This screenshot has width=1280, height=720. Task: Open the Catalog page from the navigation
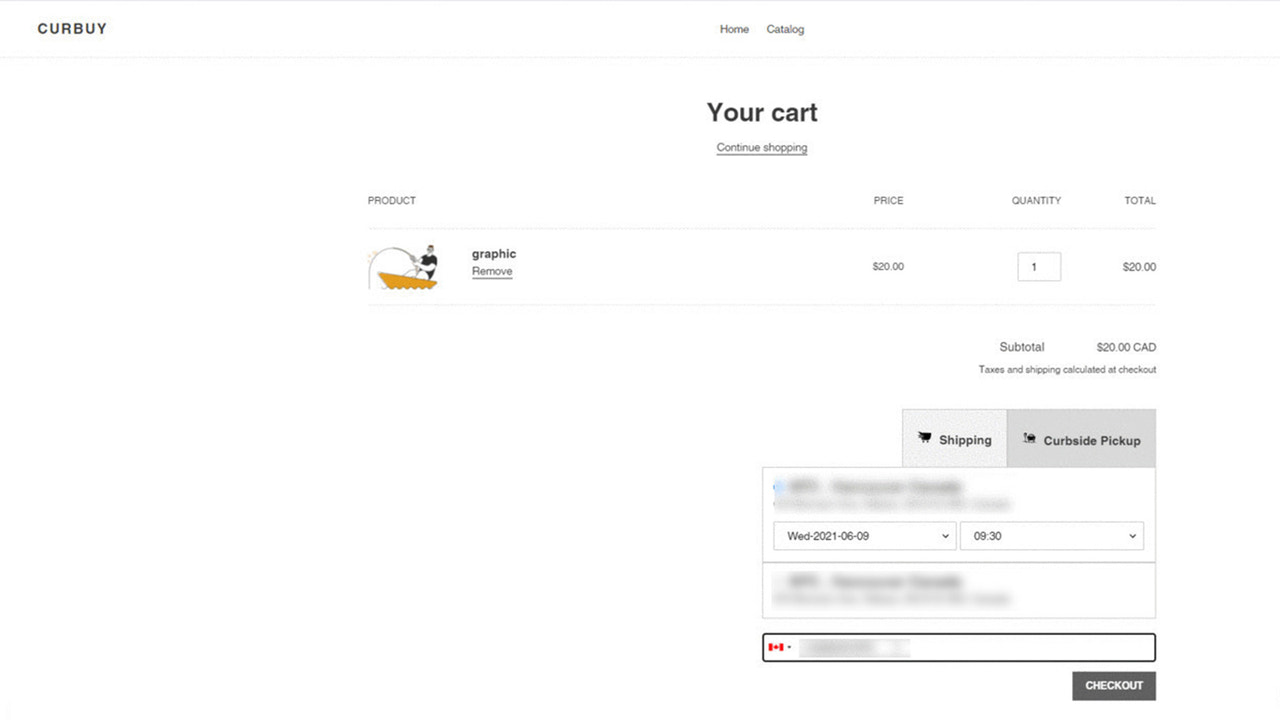[785, 29]
